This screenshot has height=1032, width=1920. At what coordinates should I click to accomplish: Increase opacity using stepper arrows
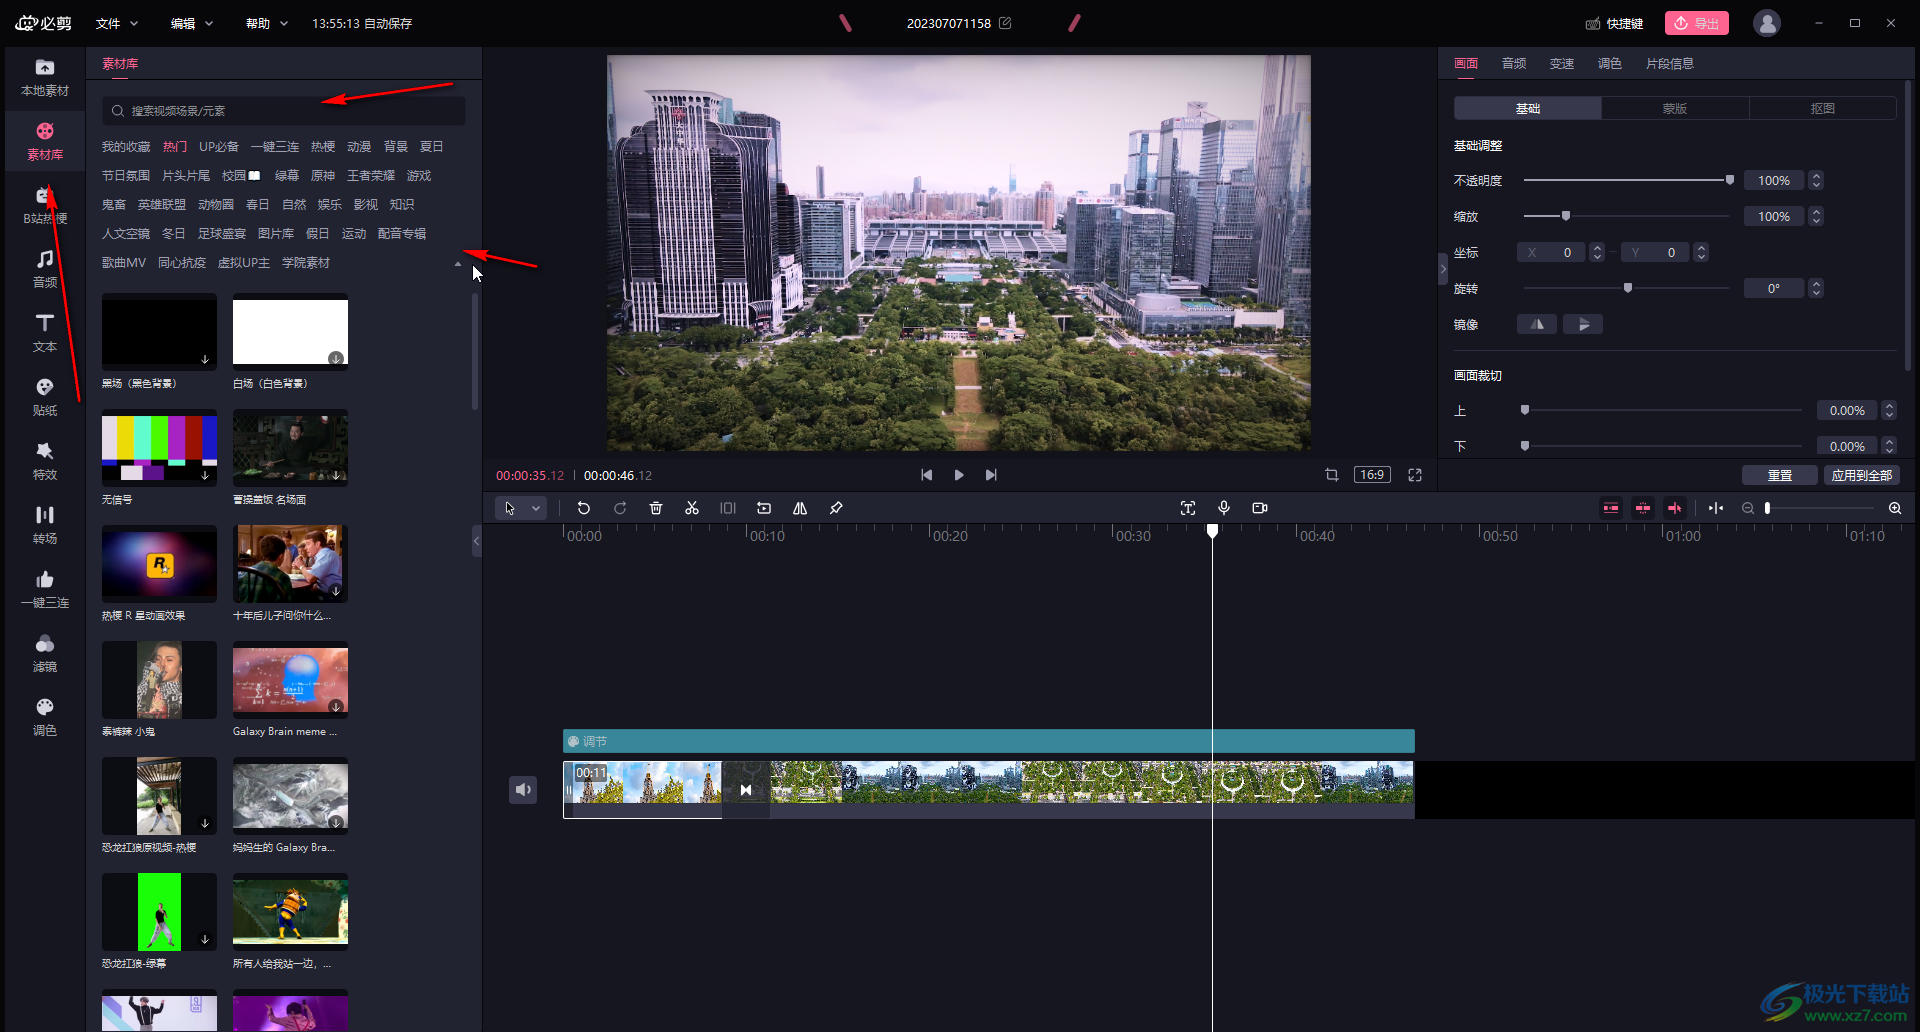tap(1816, 176)
